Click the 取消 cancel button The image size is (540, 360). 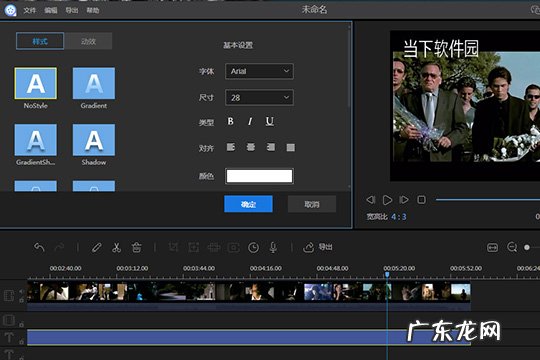pyautogui.click(x=312, y=204)
